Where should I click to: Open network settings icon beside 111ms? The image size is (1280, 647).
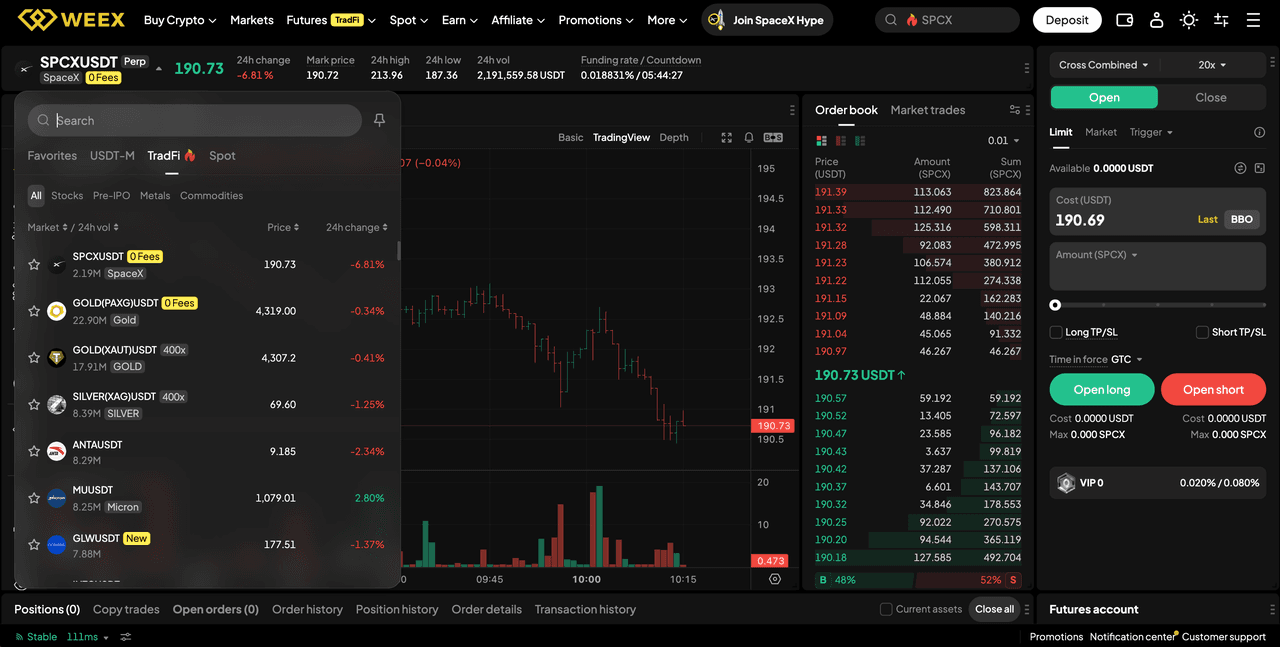126,636
